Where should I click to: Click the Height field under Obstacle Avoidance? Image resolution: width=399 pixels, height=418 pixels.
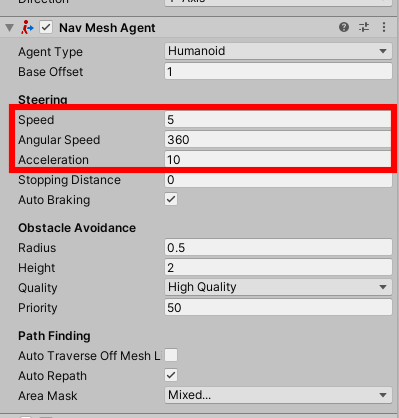tap(278, 268)
